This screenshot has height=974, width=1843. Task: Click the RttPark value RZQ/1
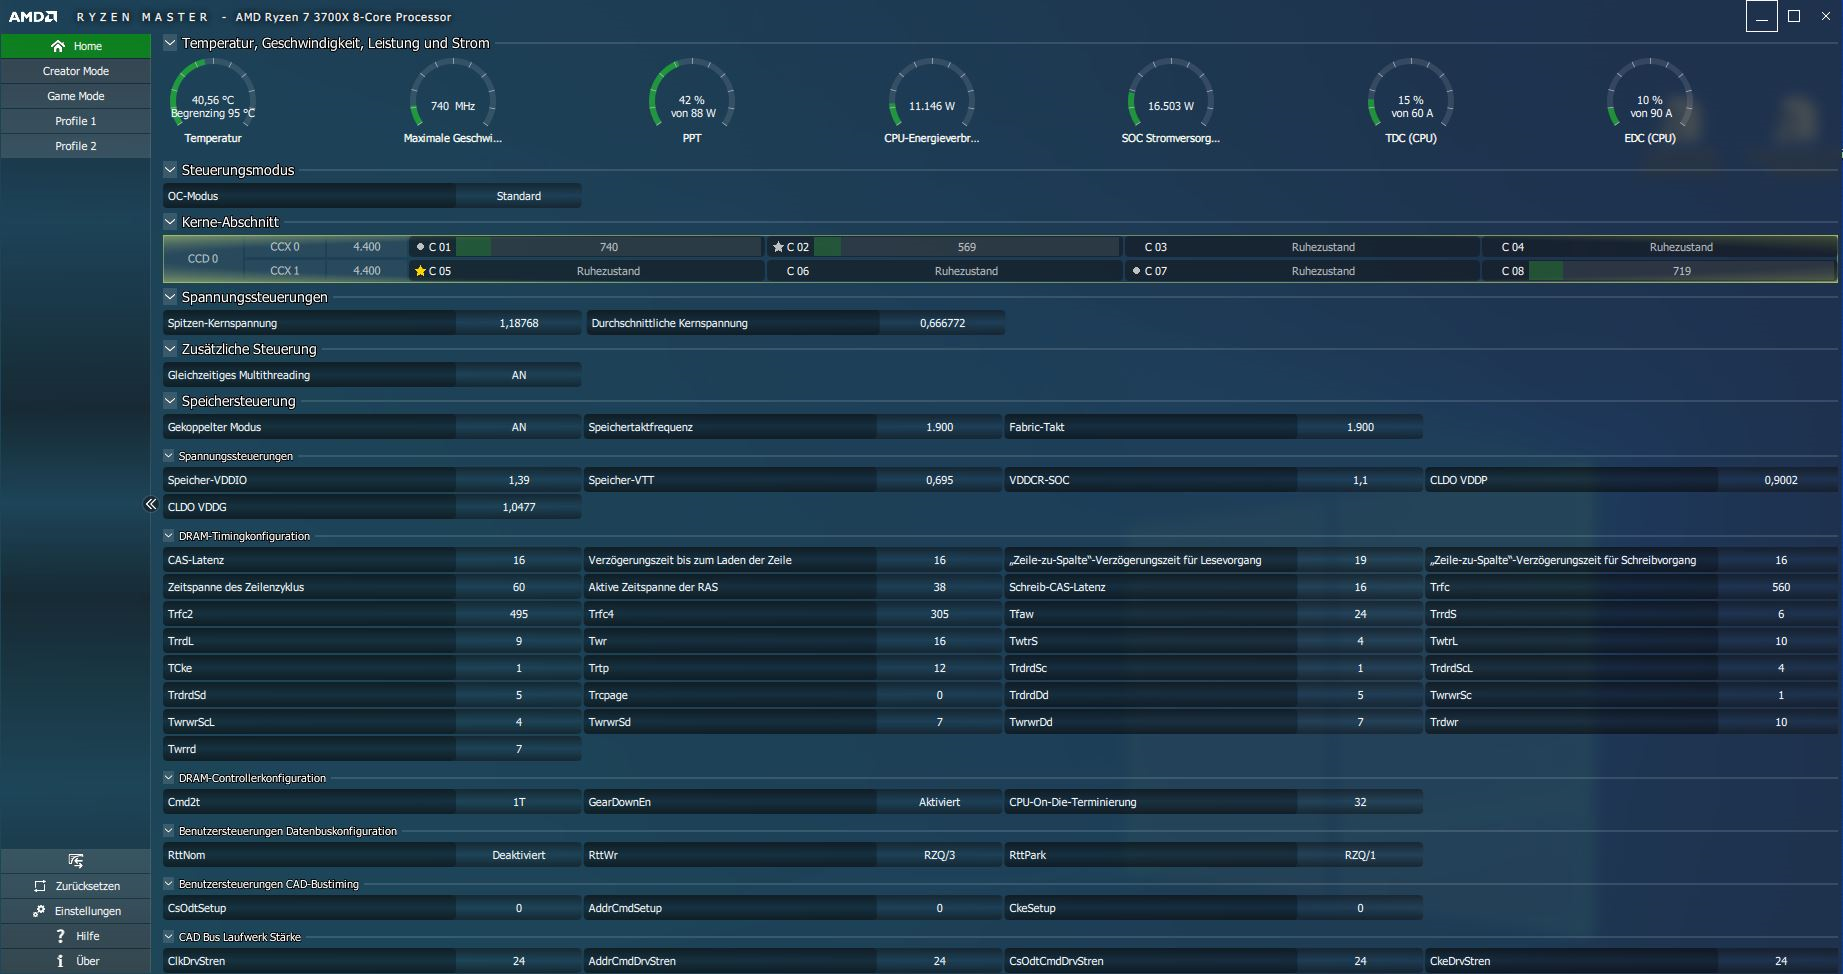1360,855
